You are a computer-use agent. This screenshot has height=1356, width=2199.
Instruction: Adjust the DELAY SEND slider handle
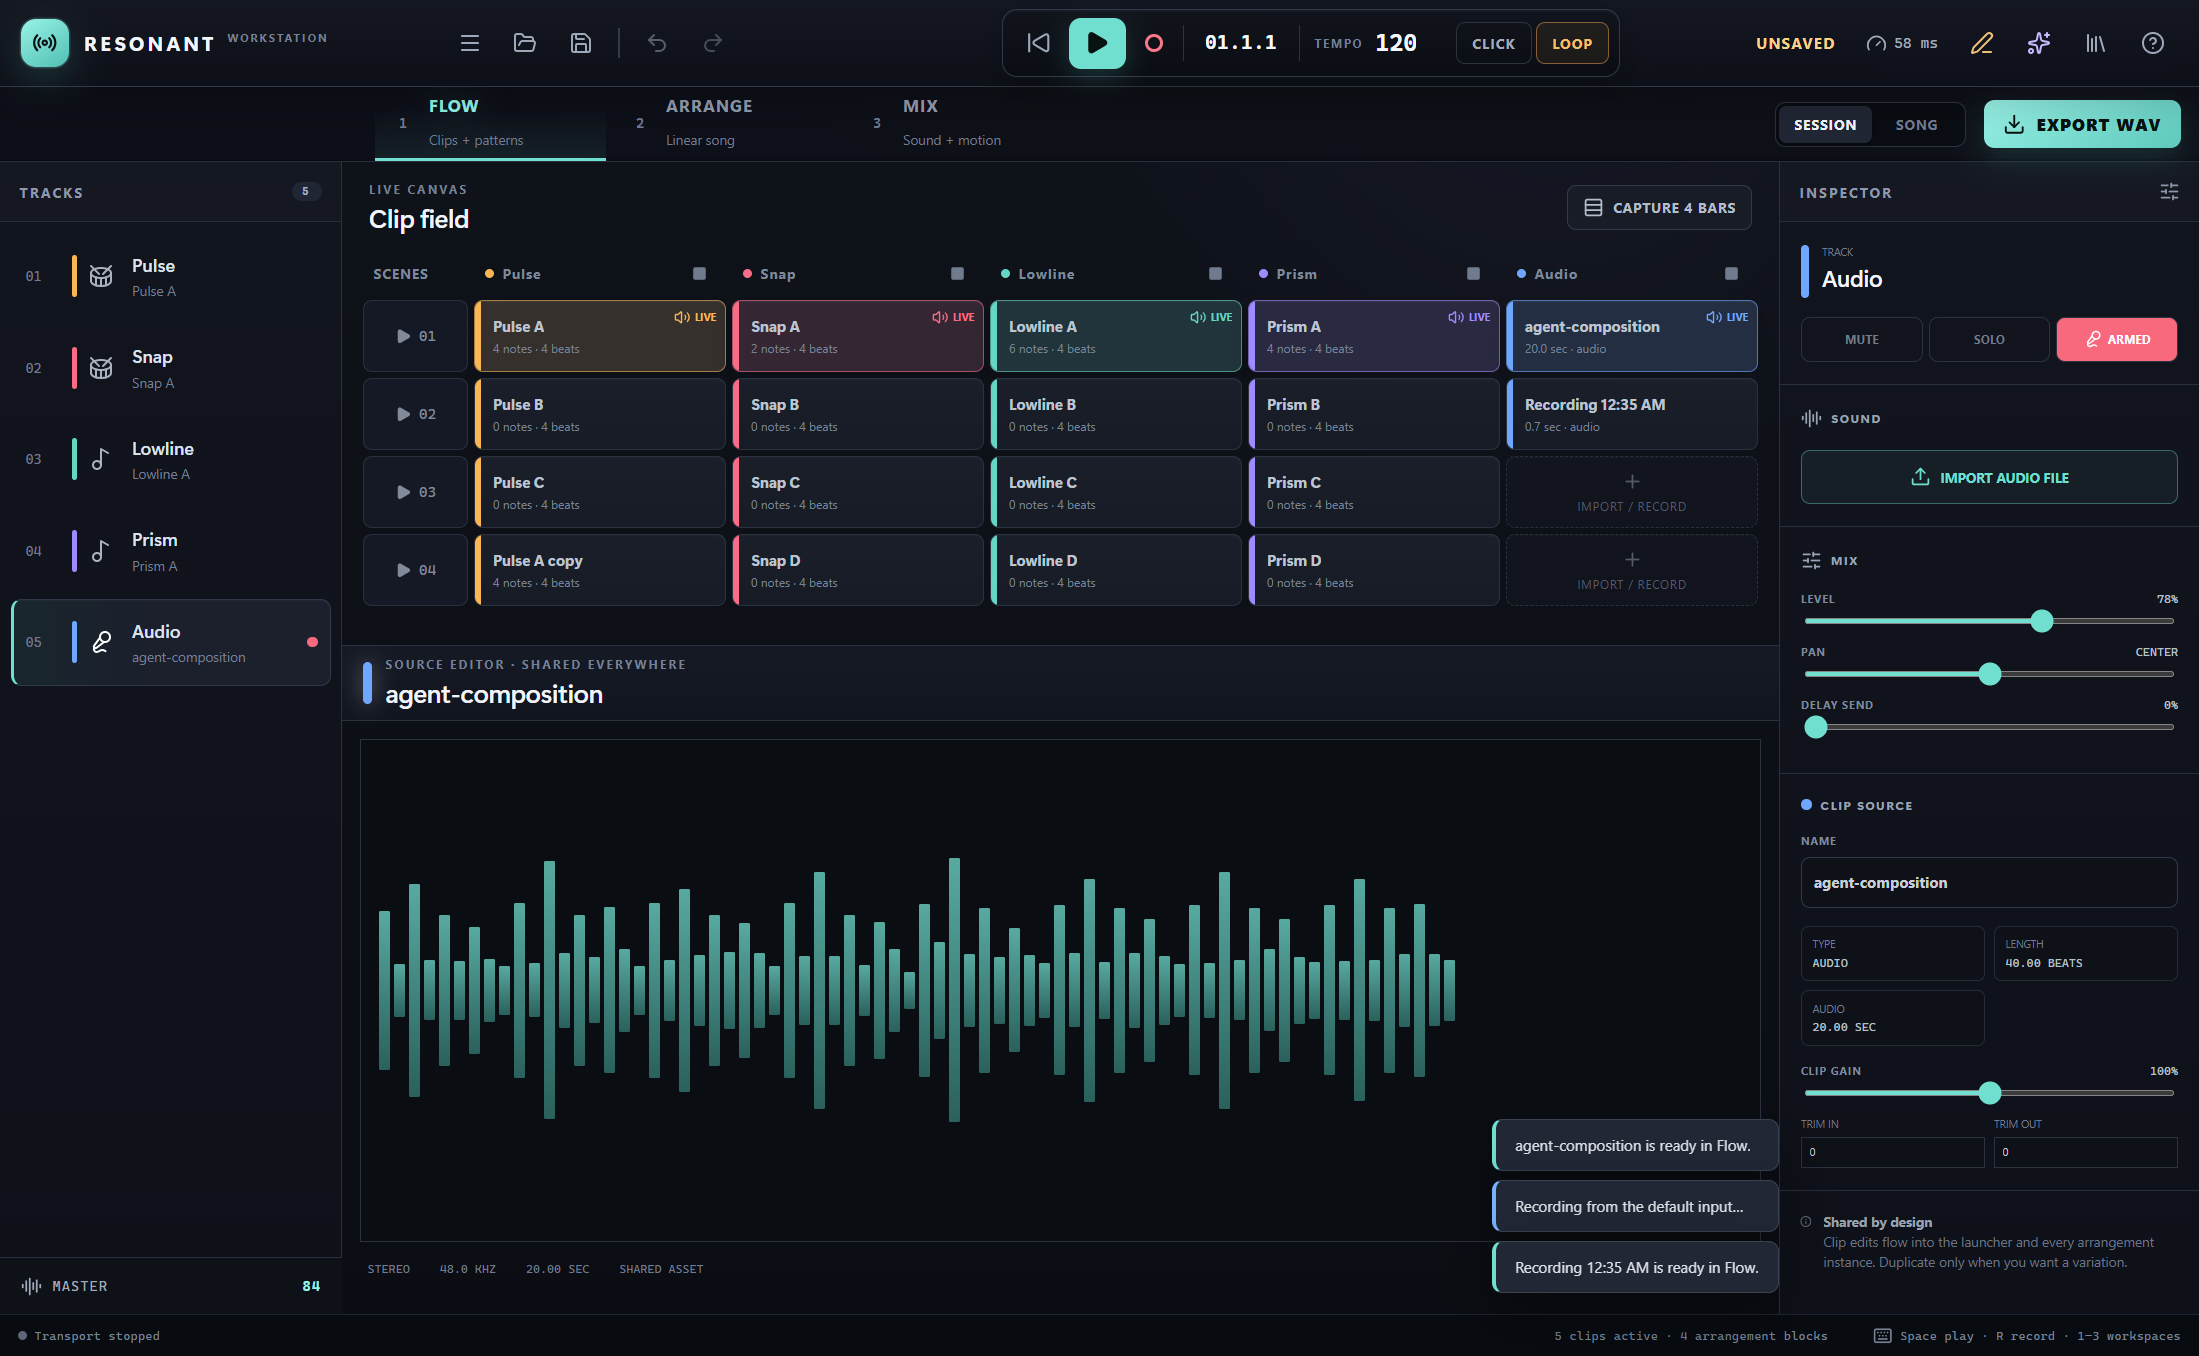[x=1816, y=727]
